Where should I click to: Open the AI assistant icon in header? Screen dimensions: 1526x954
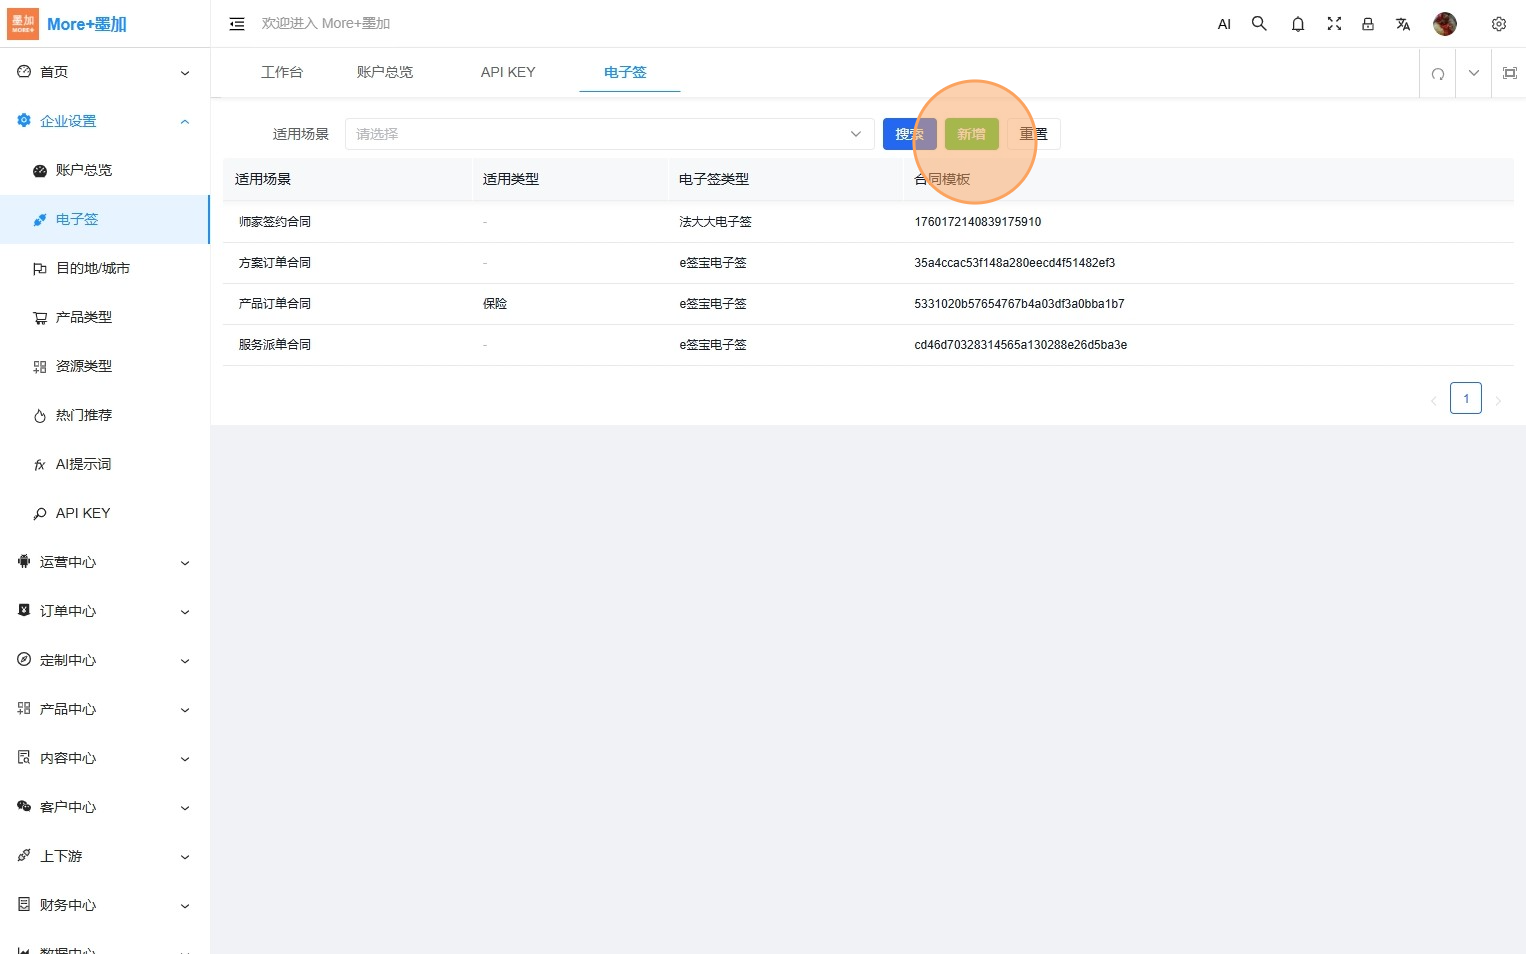coord(1224,24)
